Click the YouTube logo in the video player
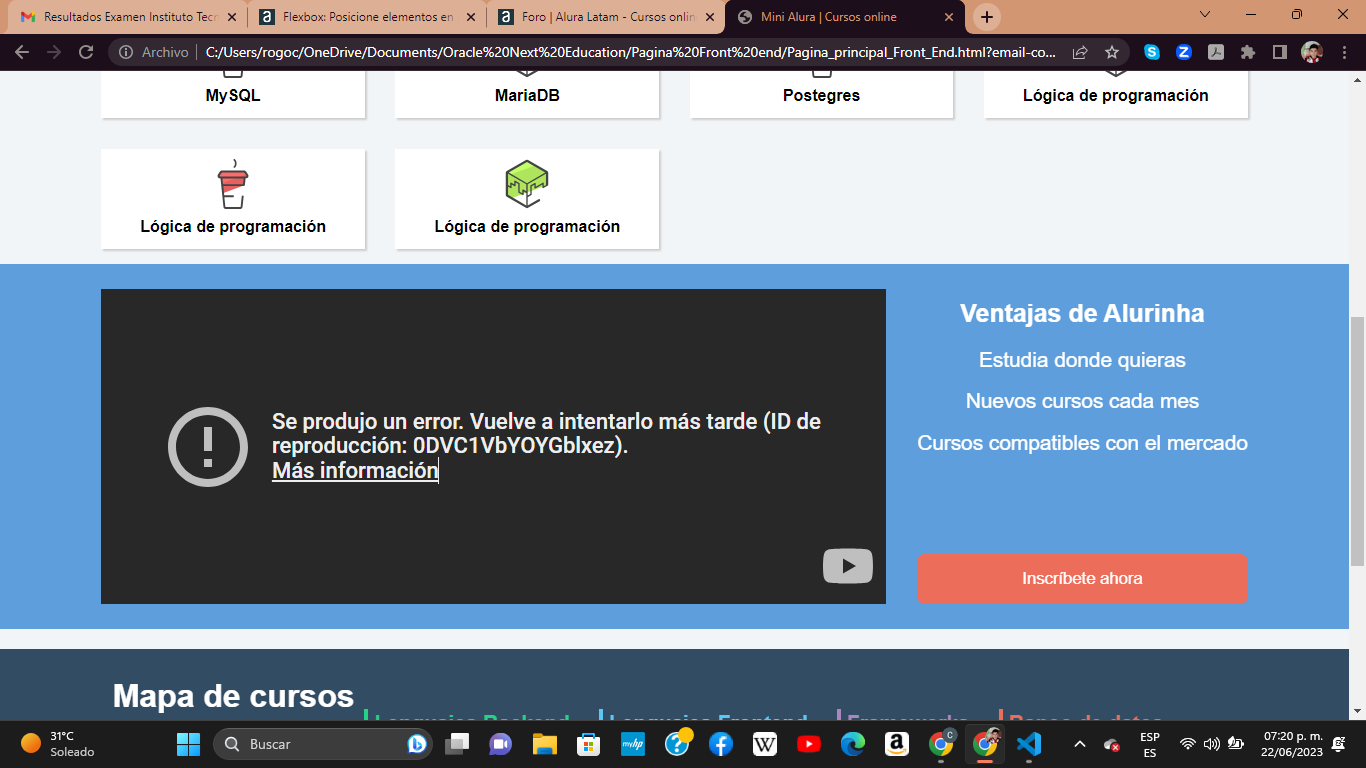 [x=848, y=566]
